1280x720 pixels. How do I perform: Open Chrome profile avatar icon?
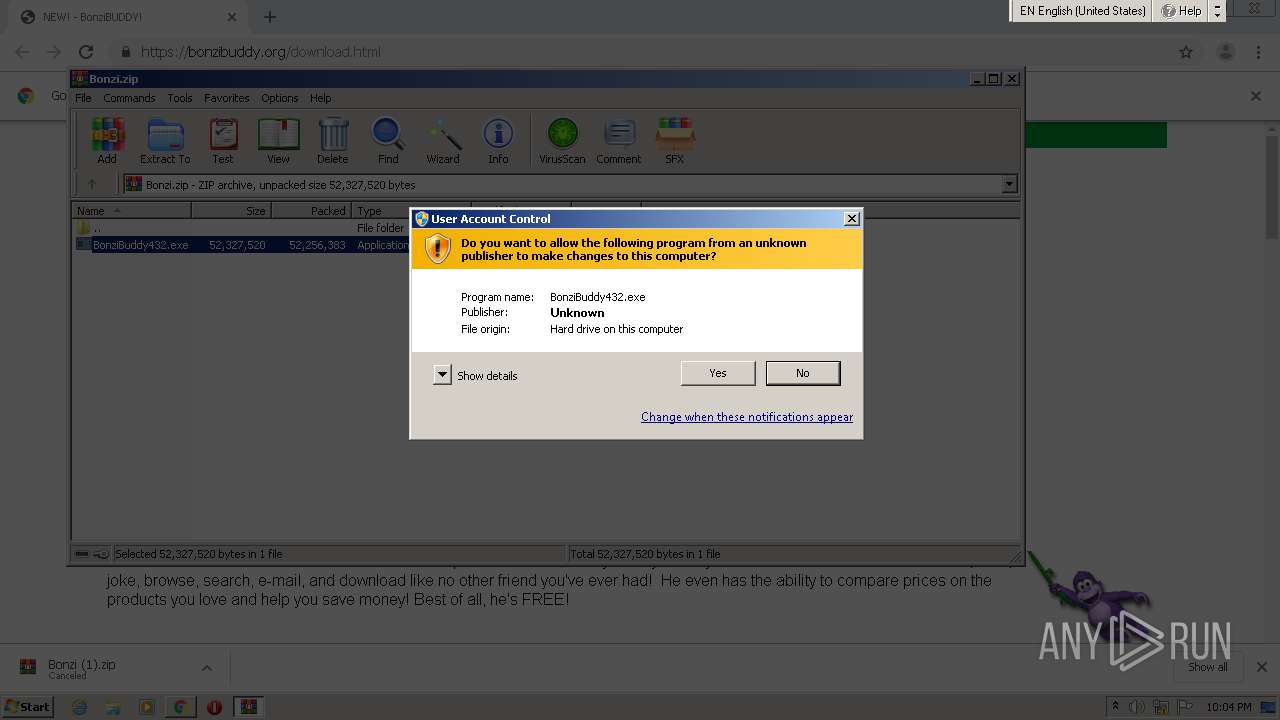[1225, 52]
